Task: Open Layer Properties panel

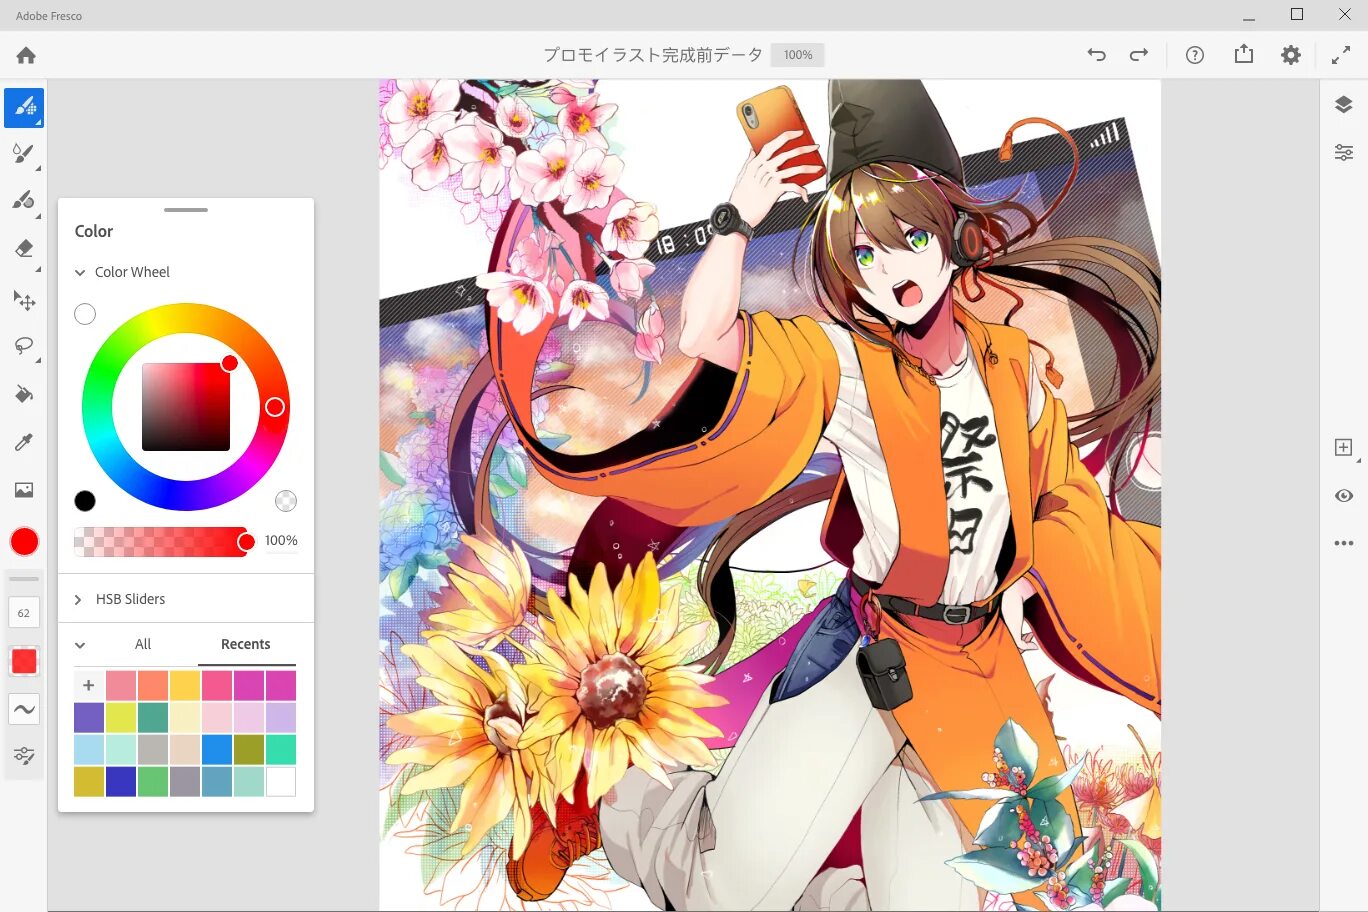Action: pyautogui.click(x=1344, y=153)
